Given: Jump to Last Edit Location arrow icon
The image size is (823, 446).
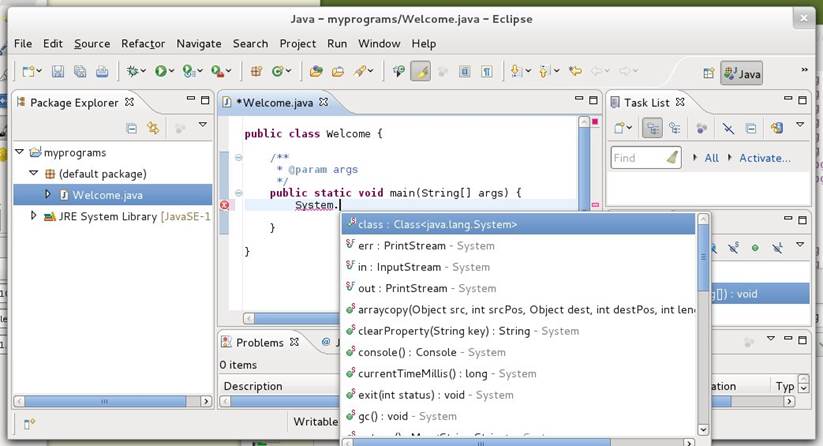Looking at the screenshot, I should coord(576,71).
